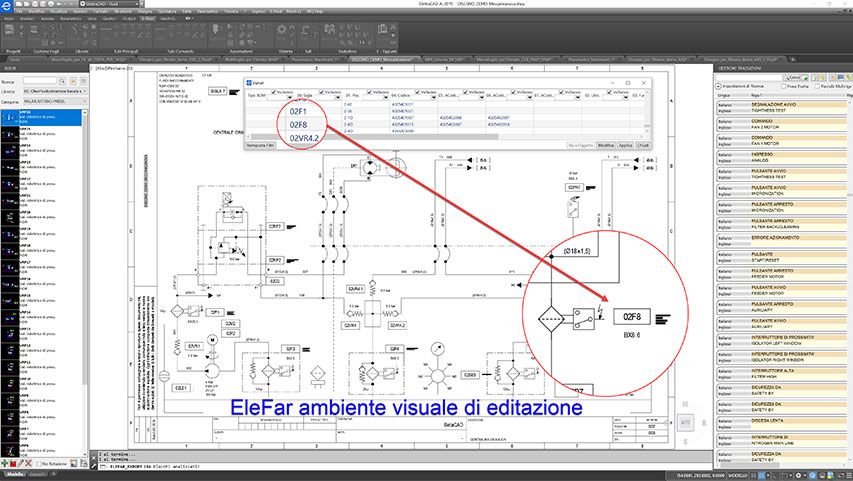Click the Modifica button in EleFar dialog
Screen dimensions: 853x481
605,145
